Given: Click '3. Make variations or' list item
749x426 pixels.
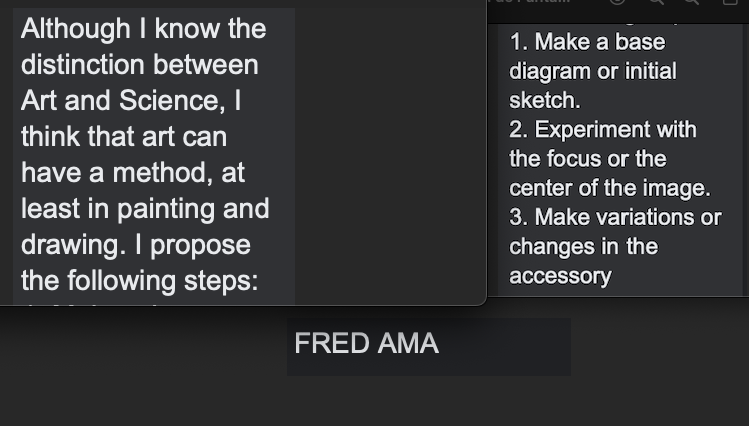Looking at the screenshot, I should (615, 217).
